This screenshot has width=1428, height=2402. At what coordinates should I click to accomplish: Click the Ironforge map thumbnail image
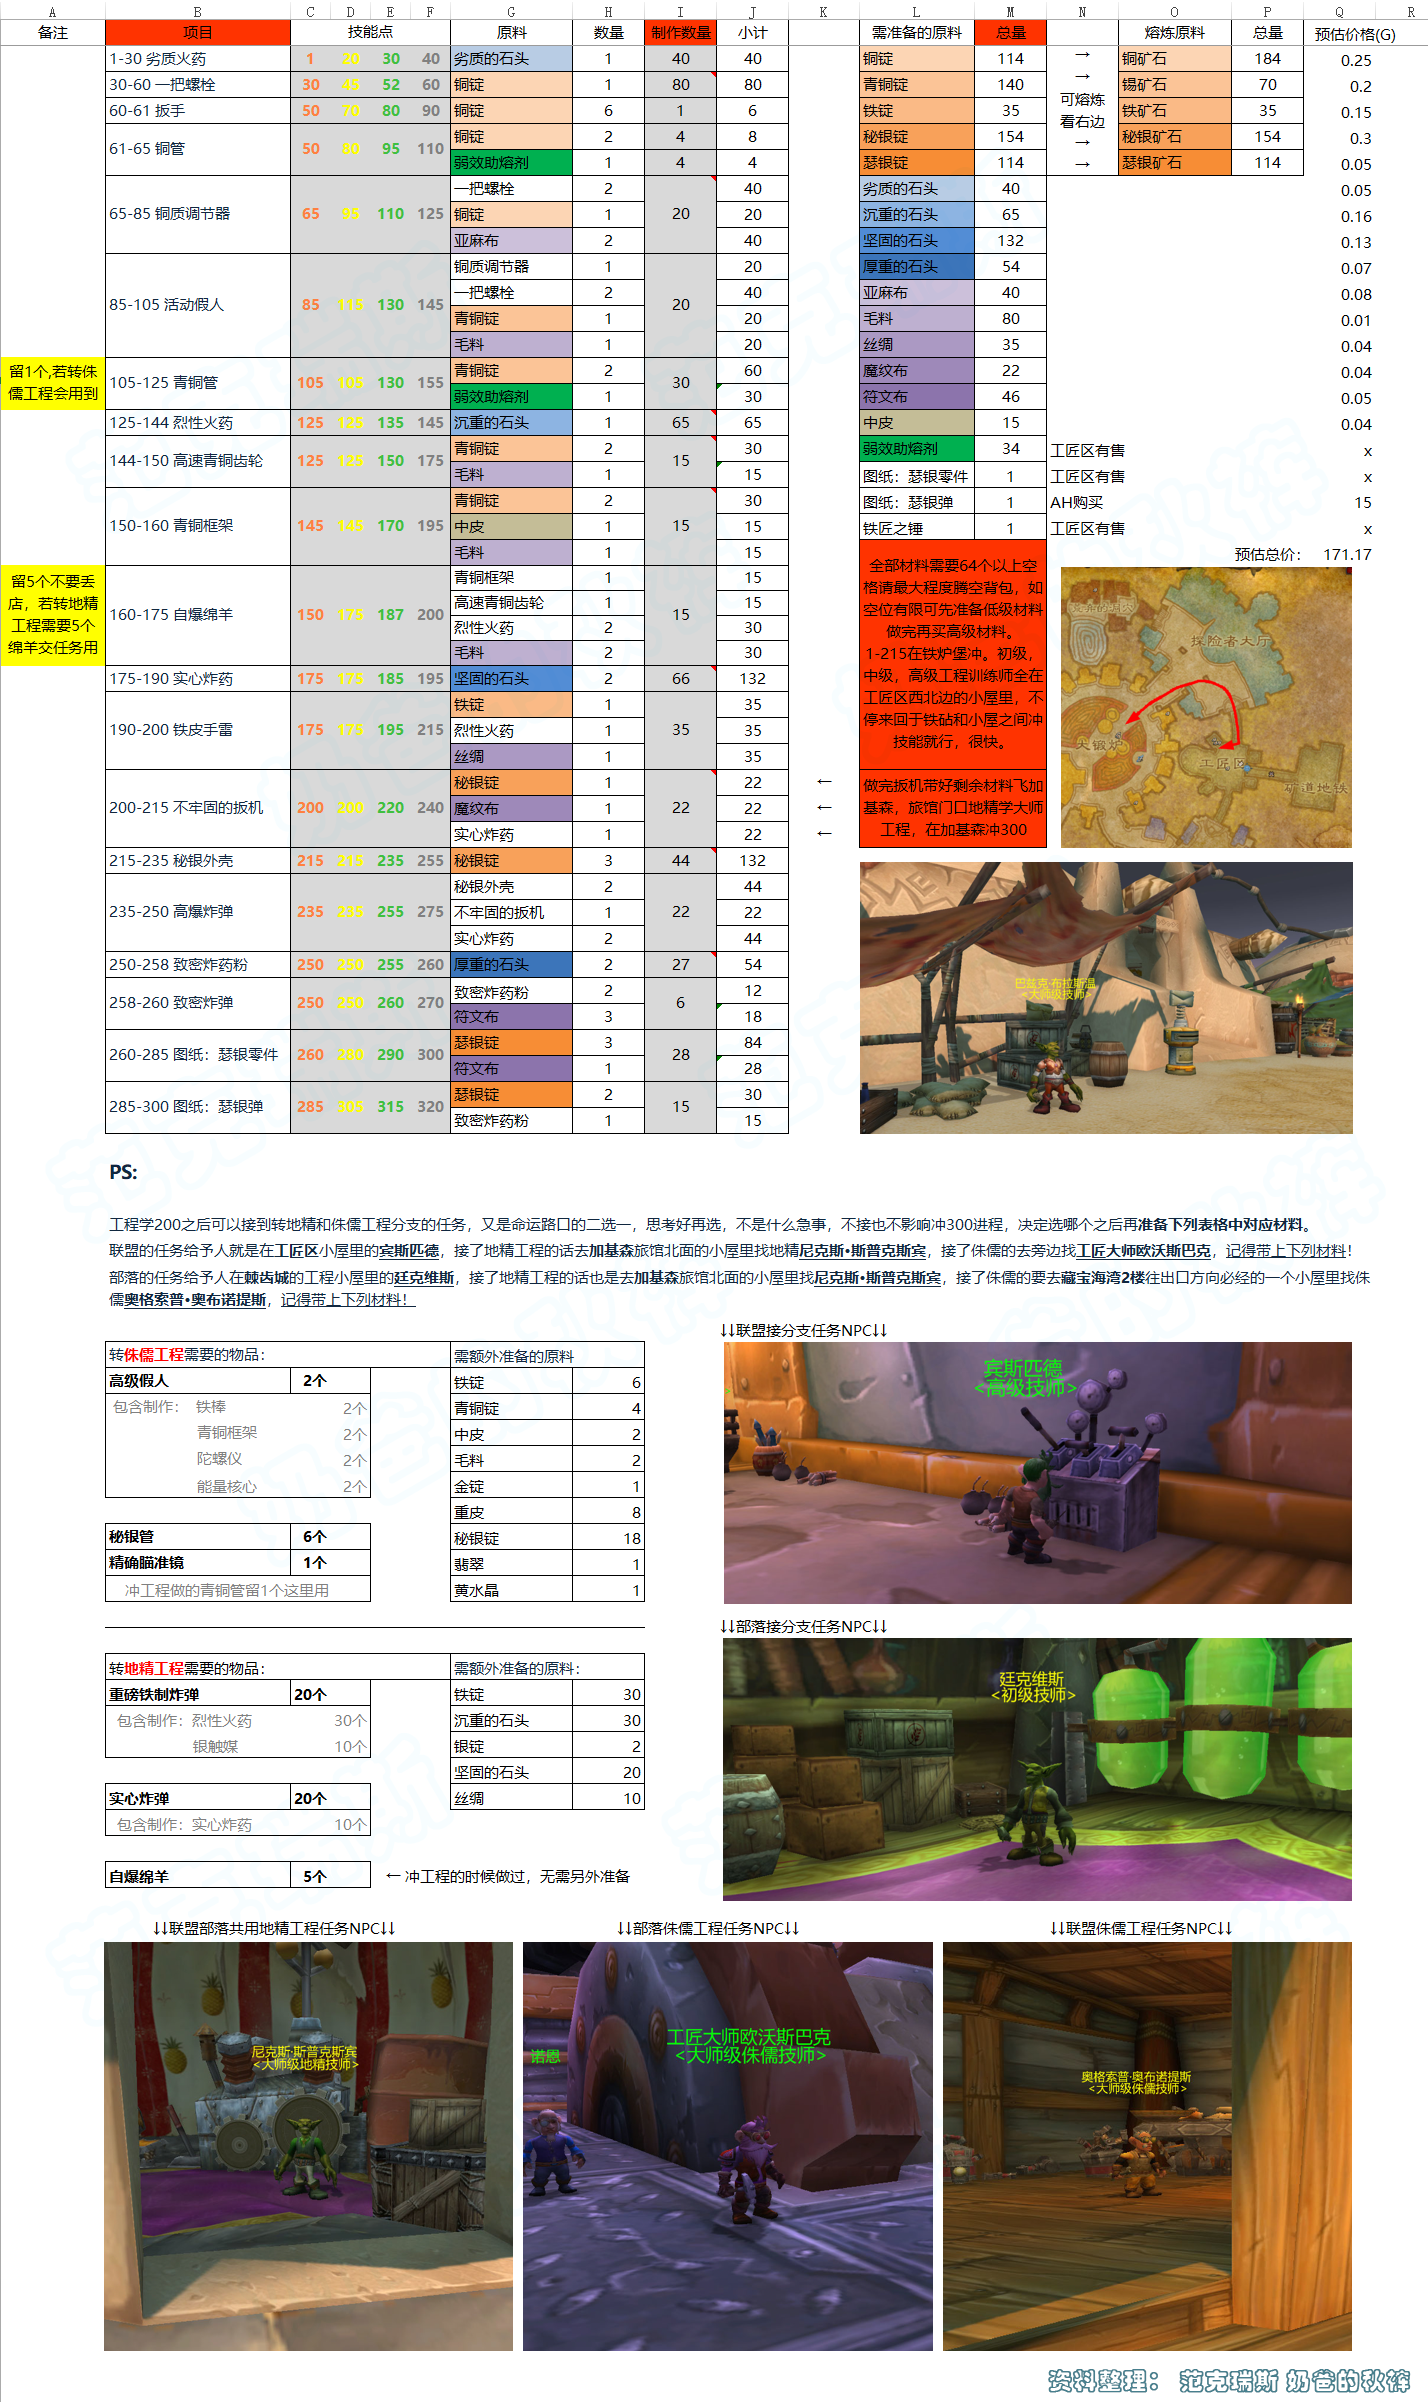pos(1206,707)
